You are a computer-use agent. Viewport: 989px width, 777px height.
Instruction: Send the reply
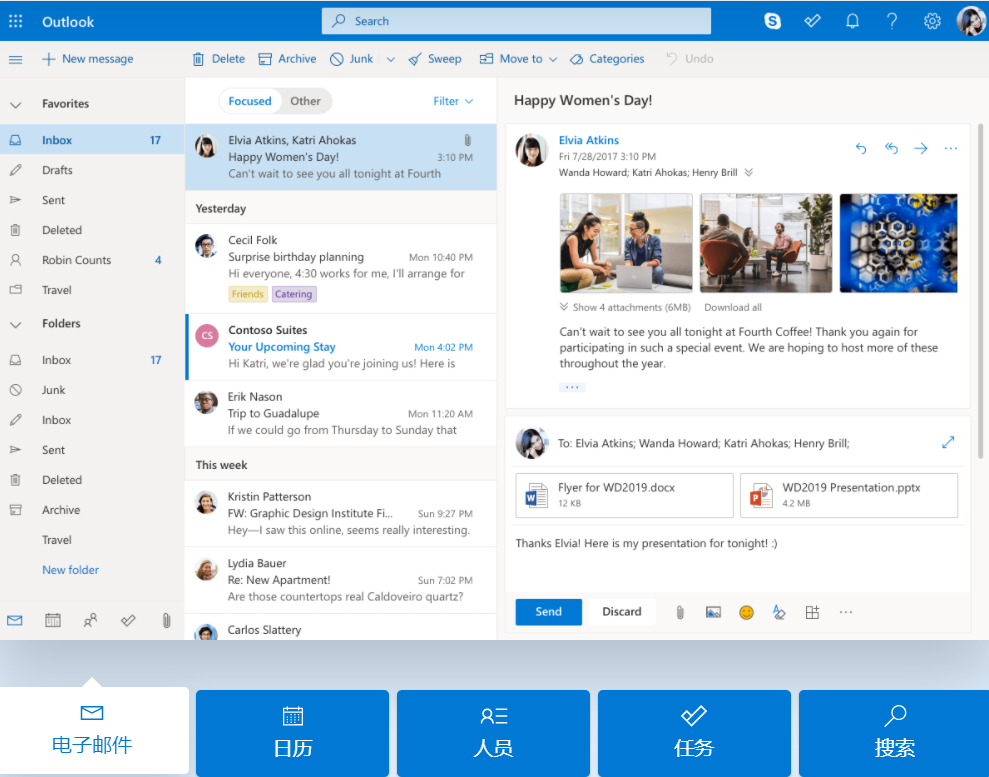point(549,612)
